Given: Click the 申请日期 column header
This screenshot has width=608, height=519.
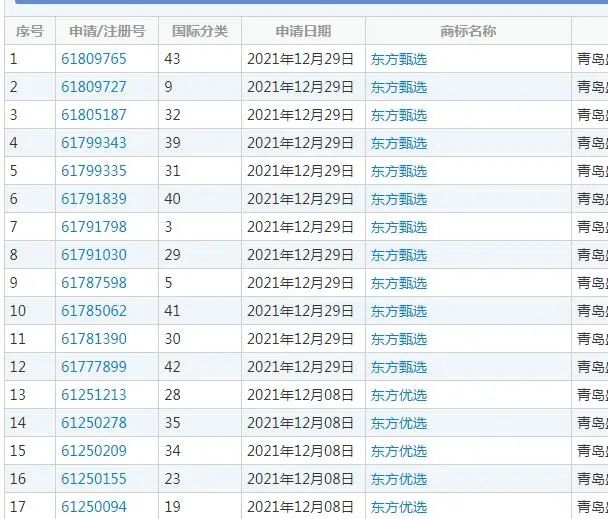Looking at the screenshot, I should 303,31.
